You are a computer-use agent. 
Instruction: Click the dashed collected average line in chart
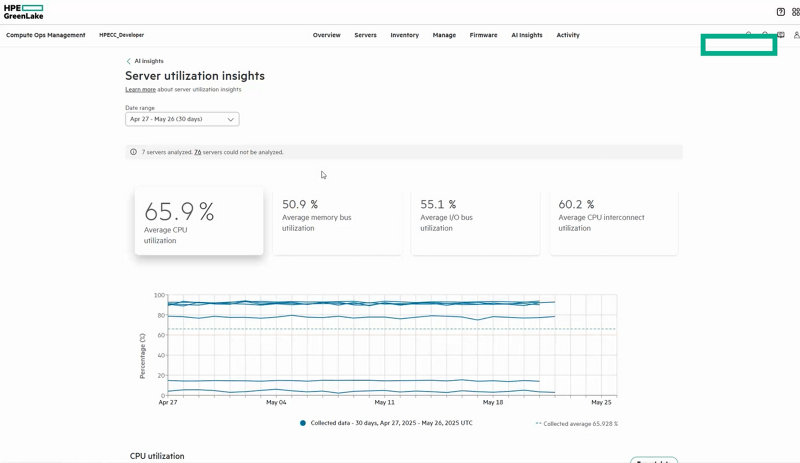[391, 329]
